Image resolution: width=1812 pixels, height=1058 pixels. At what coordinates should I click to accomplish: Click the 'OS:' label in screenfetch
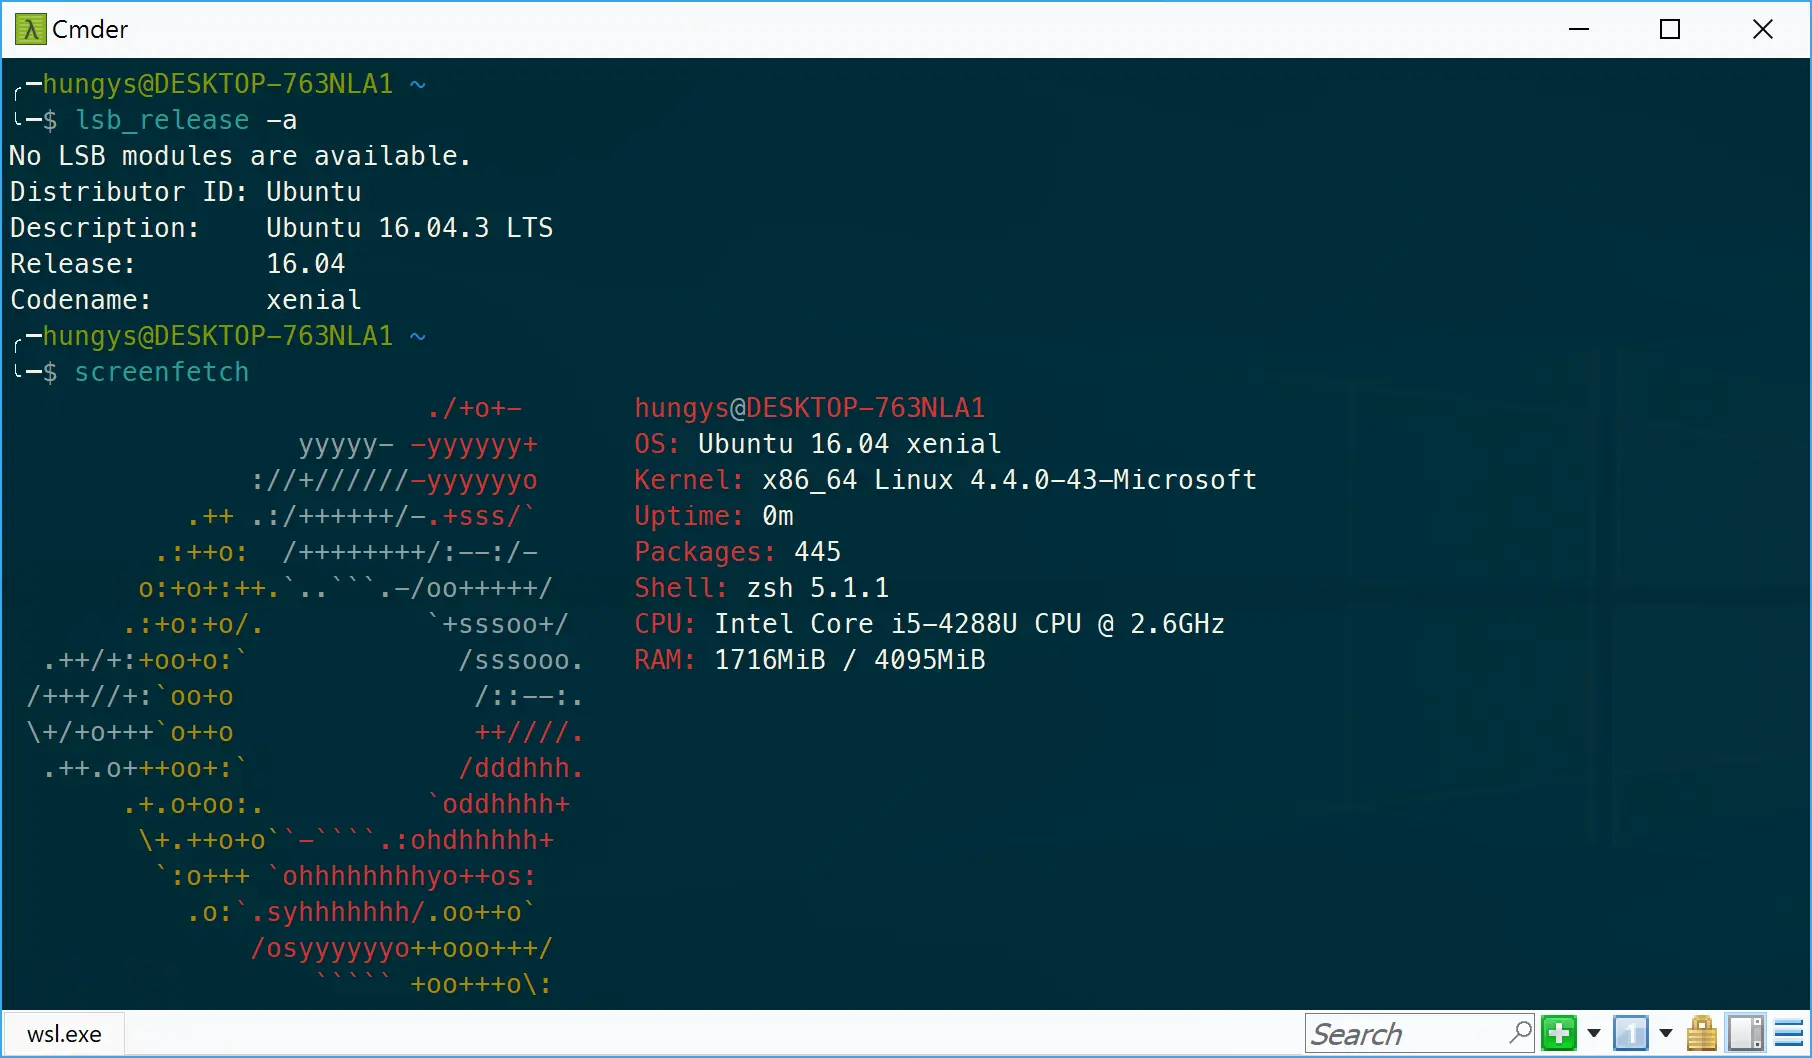[x=658, y=444]
